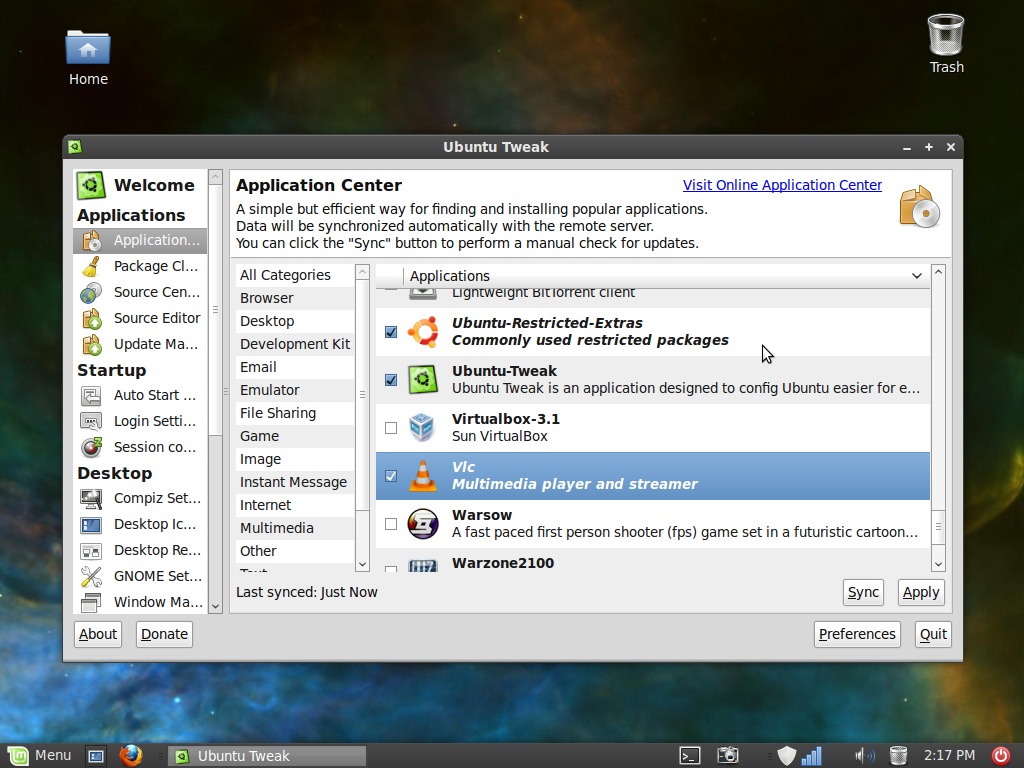This screenshot has height=768, width=1024.
Task: Open the Update Manager icon
Action: (x=91, y=344)
